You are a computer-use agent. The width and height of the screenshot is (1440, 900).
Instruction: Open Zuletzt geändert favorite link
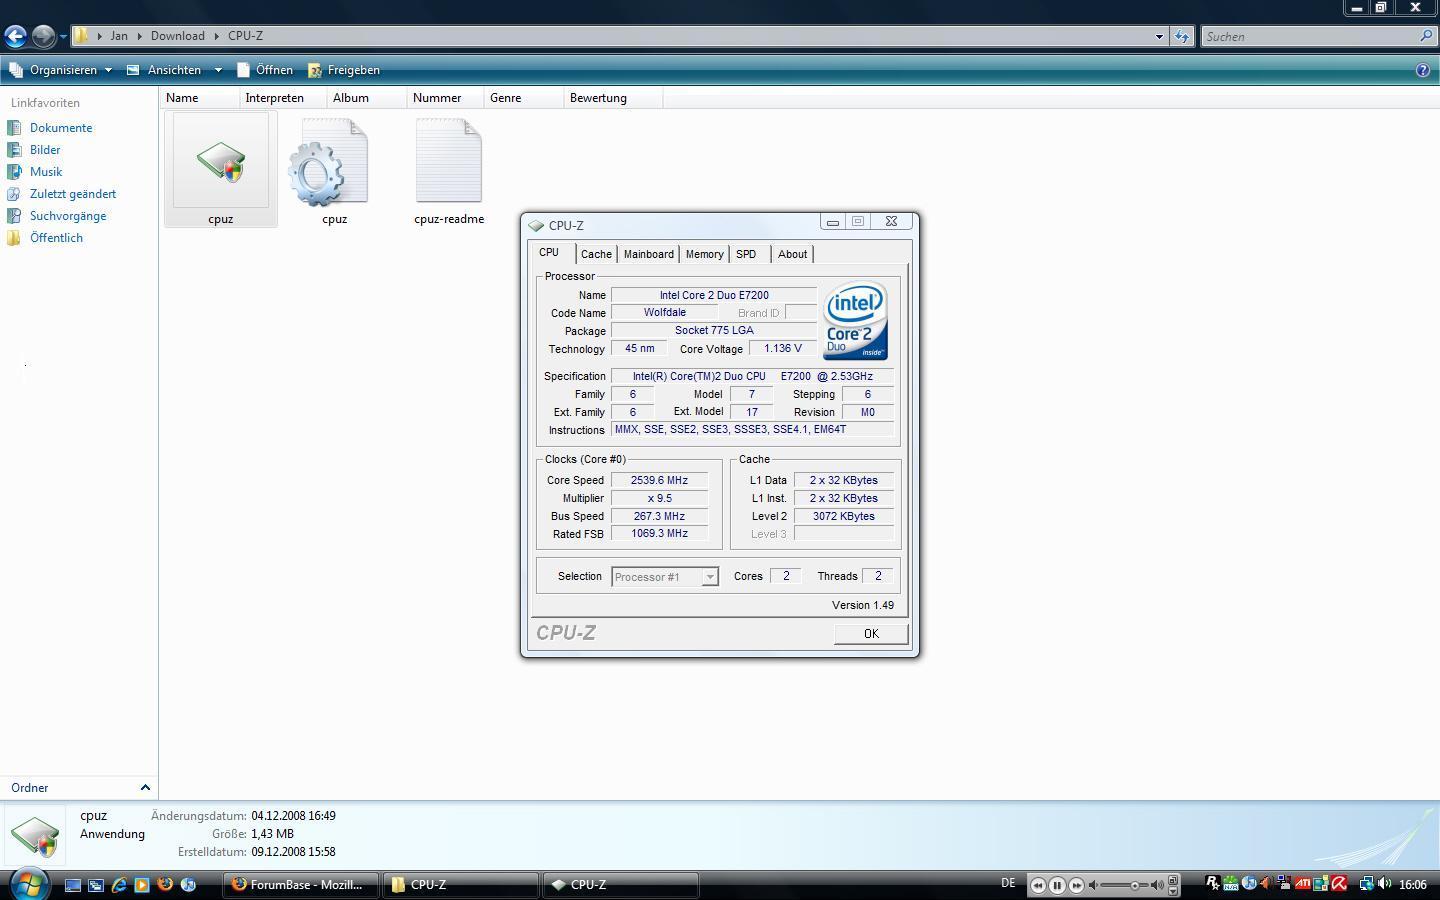73,194
